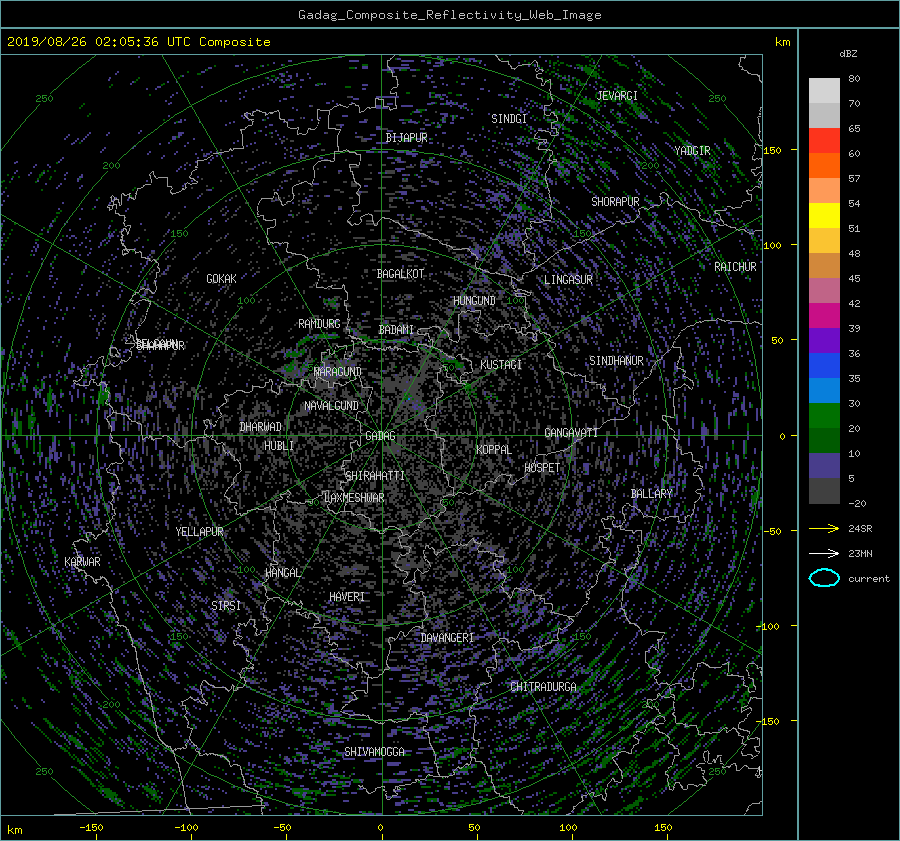Click the SIRSI city label
The width and height of the screenshot is (900, 841).
226,606
